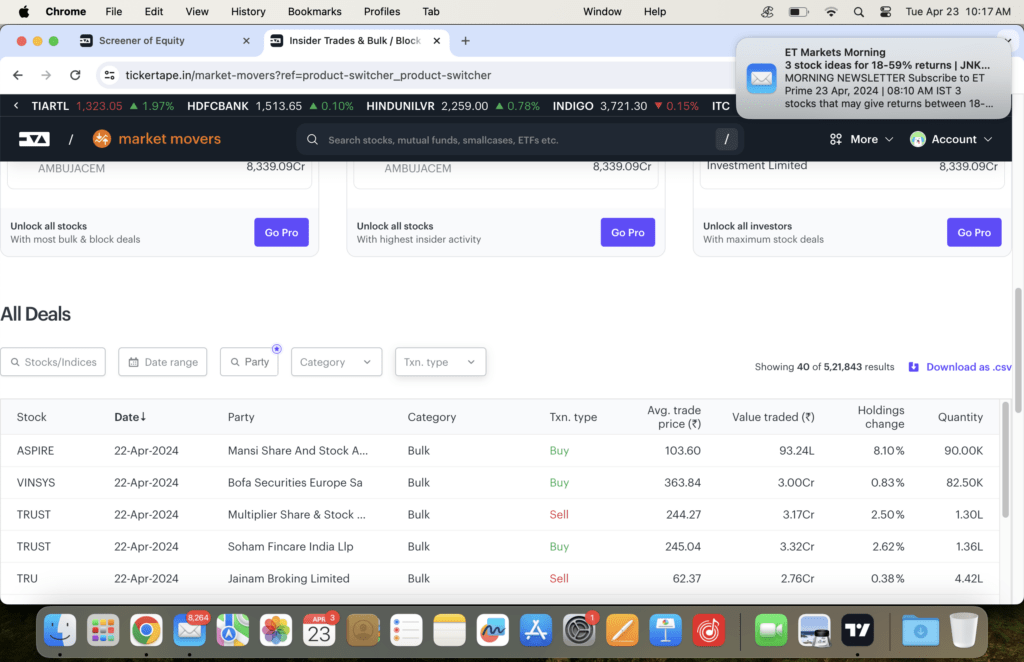
Task: Open the Party filter
Action: point(249,362)
